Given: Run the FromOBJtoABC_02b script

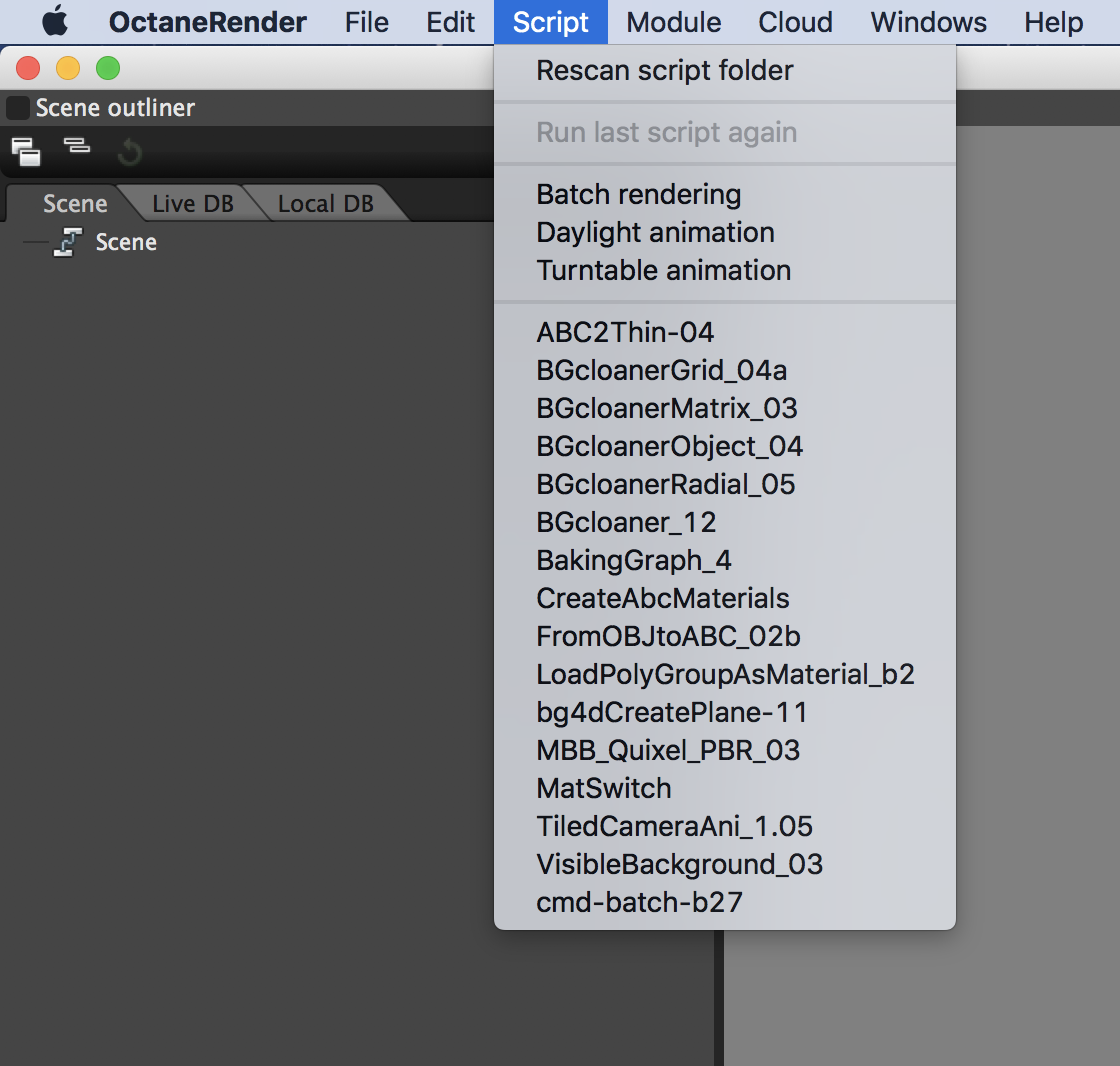Looking at the screenshot, I should 724,636.
